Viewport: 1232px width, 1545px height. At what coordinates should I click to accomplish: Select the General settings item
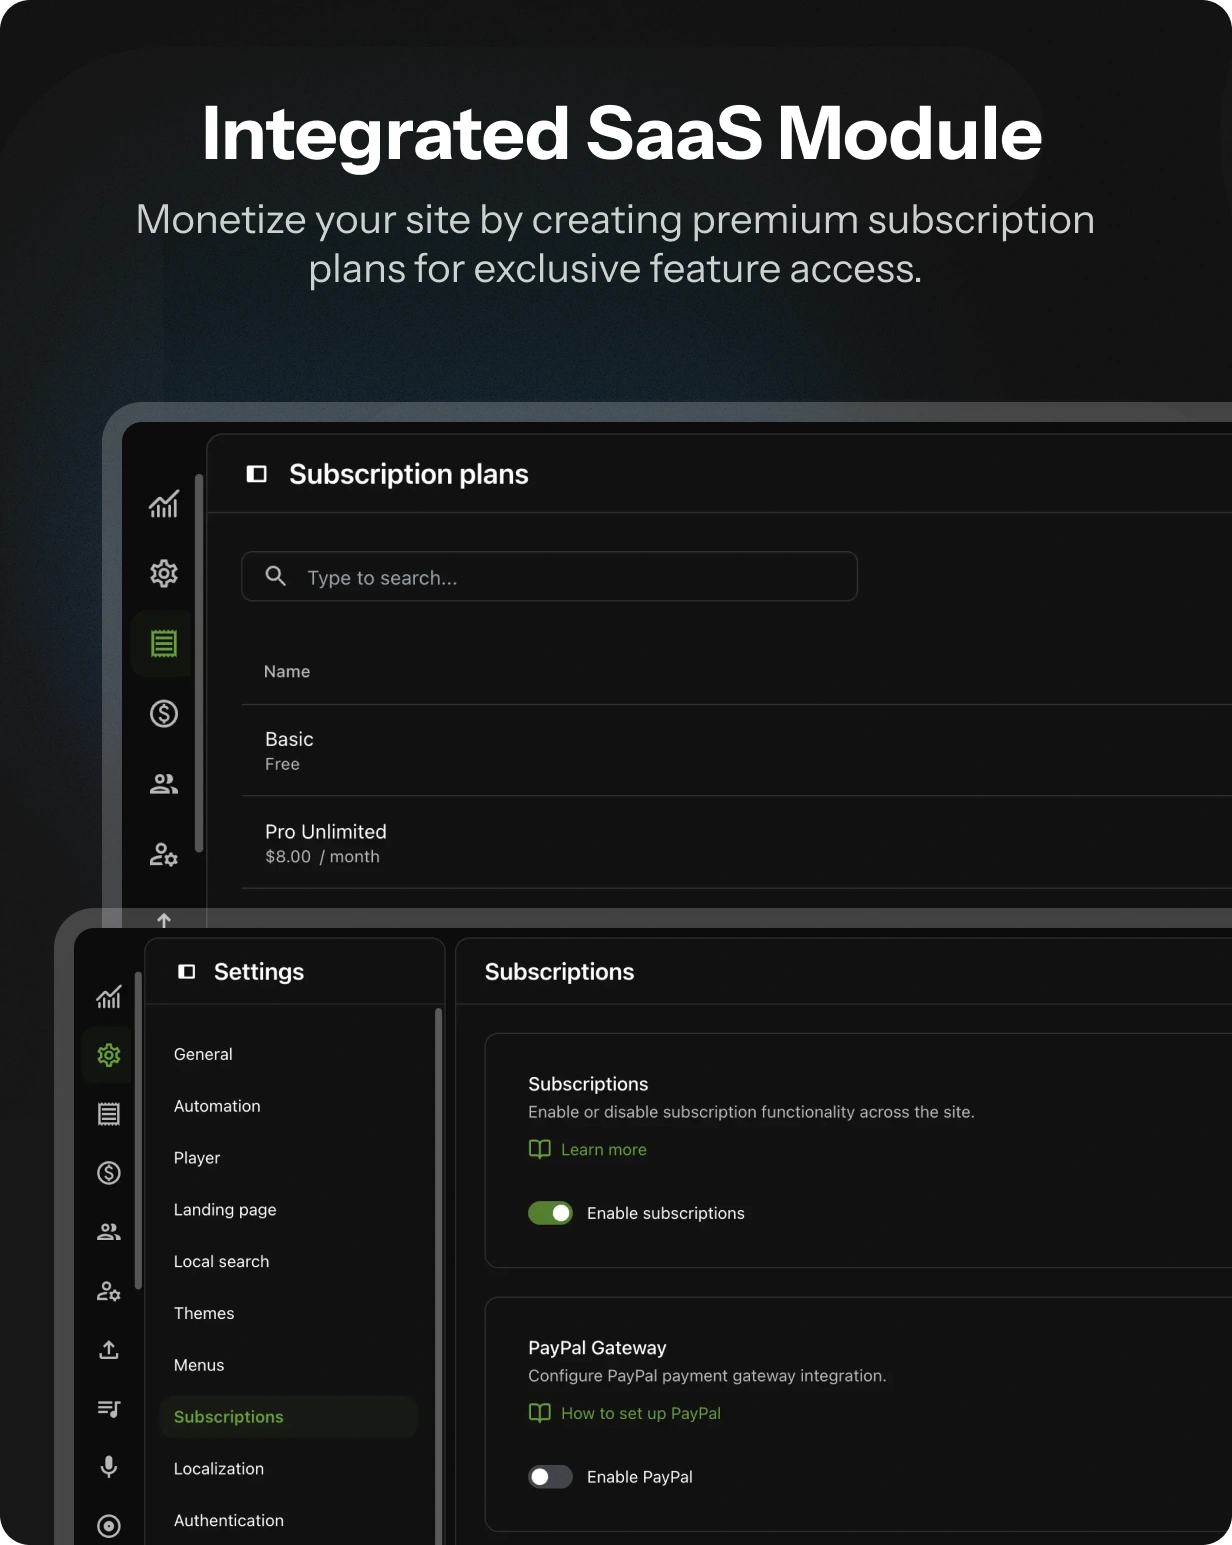(x=203, y=1054)
